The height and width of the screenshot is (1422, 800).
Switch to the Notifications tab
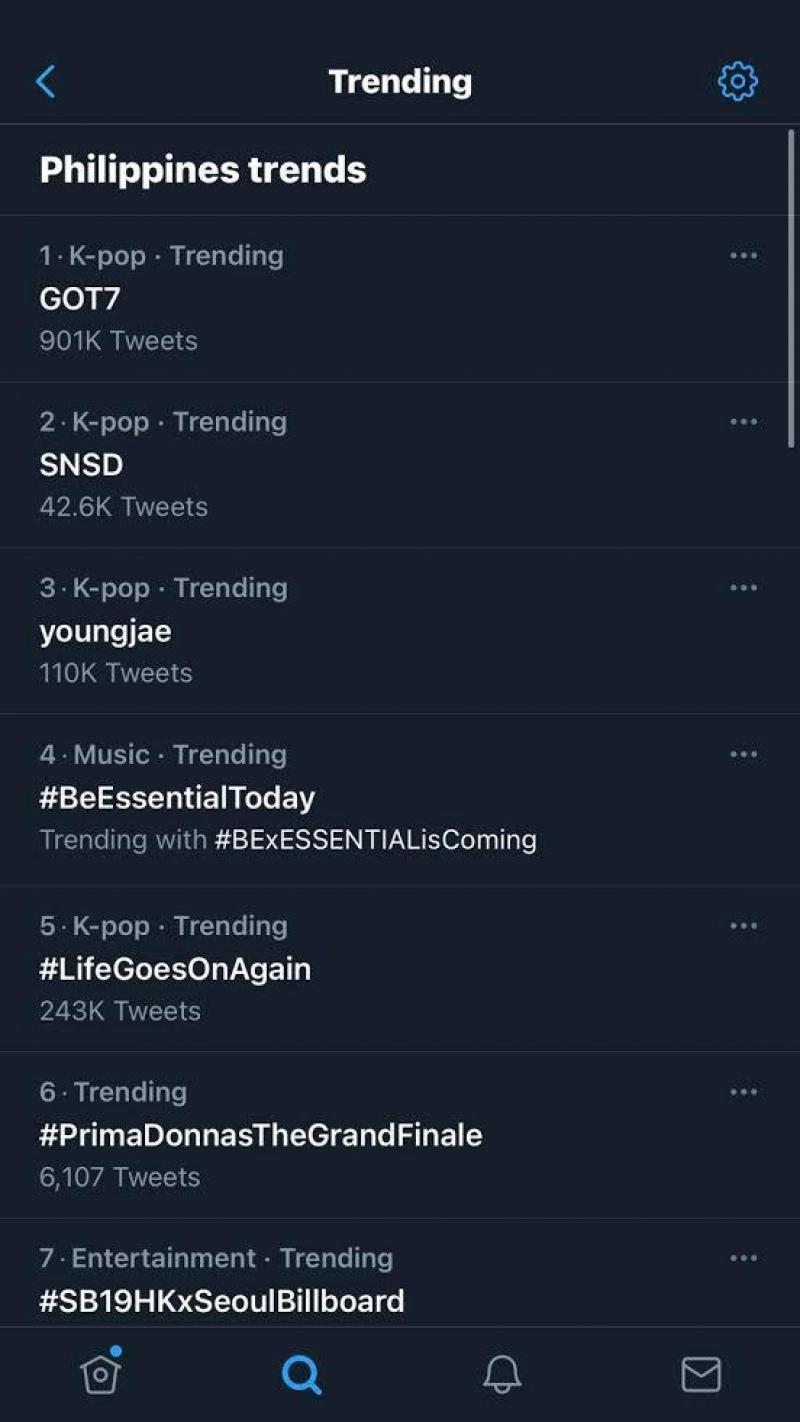[x=502, y=1375]
